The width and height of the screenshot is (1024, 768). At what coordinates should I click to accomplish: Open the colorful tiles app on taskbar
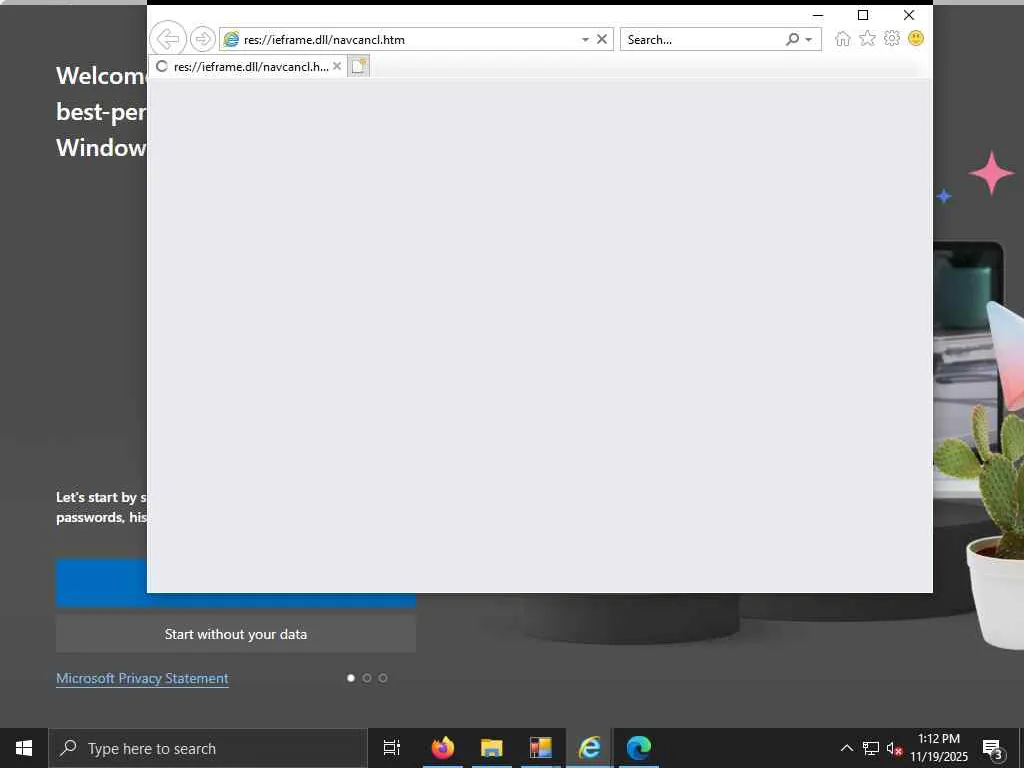tap(541, 748)
